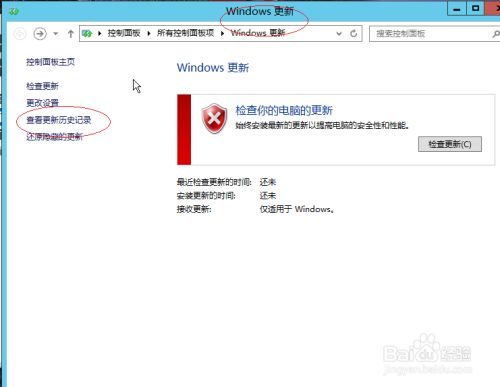Click the 最近检查更新的时间 label
Viewport: 500px width, 387px height.
coord(214,182)
